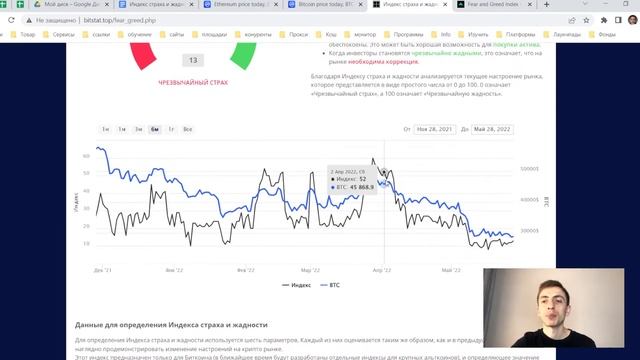The height and width of the screenshot is (360, 640).
Task: Open the second pinned green sheets tab
Action: pos(20,4)
